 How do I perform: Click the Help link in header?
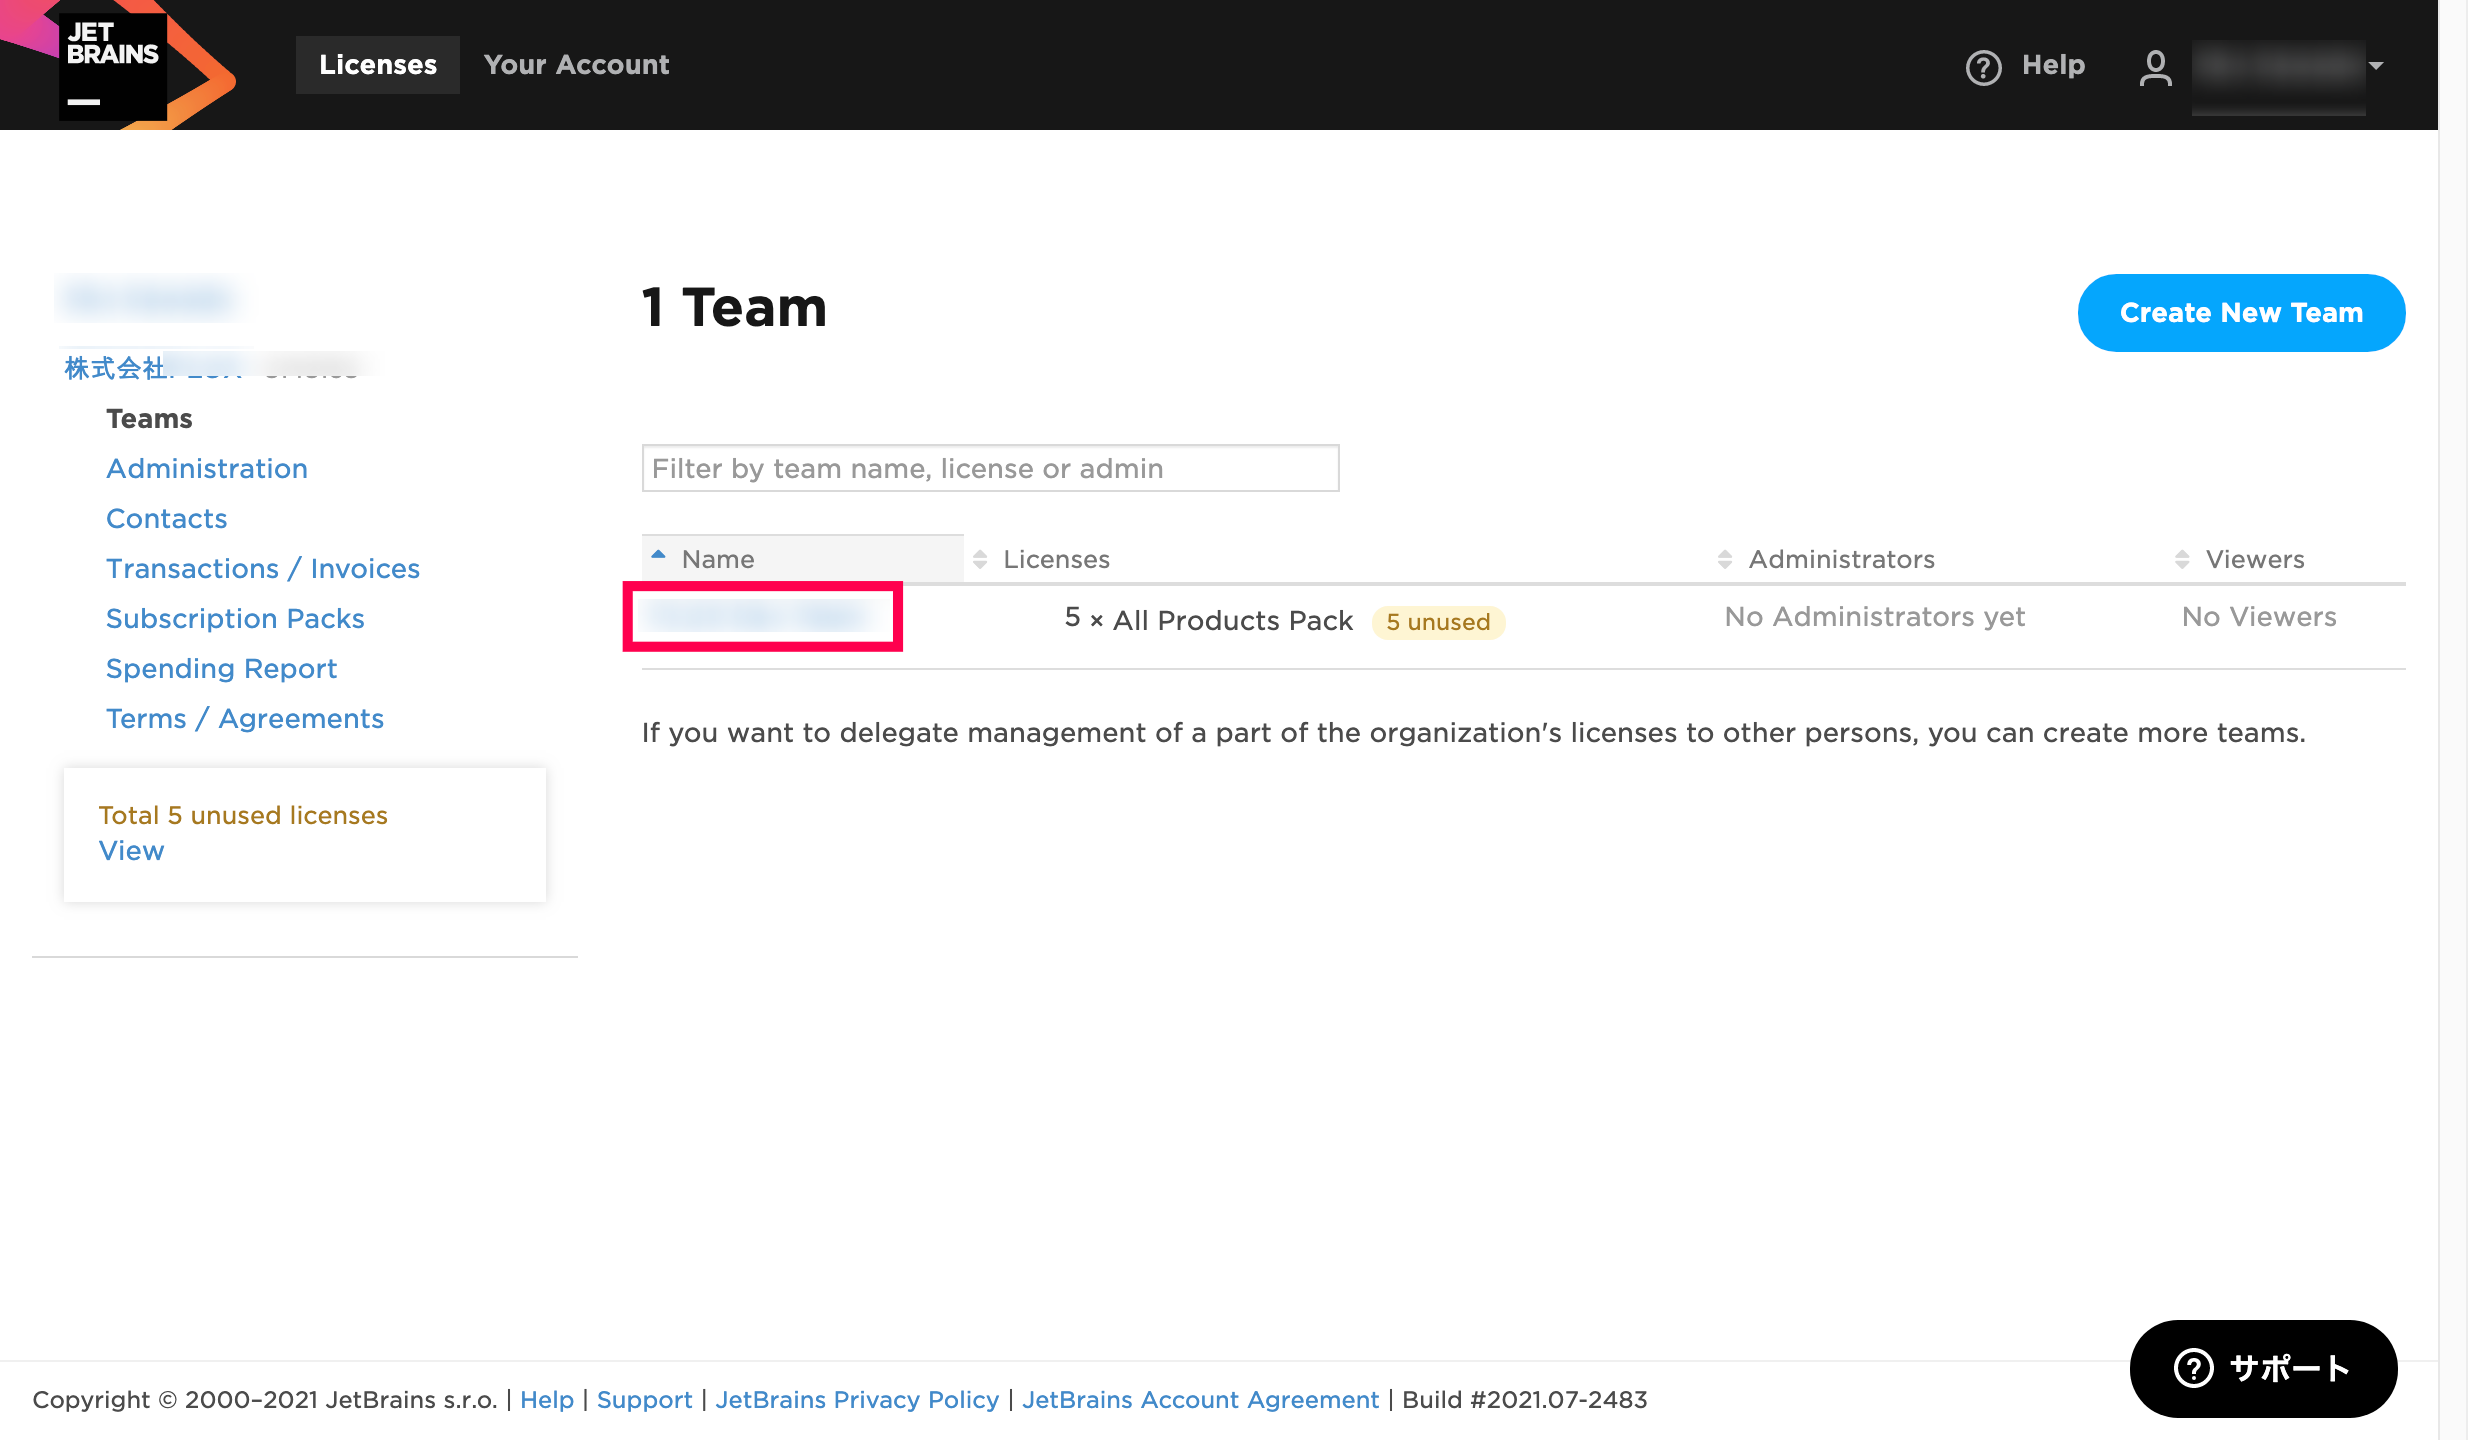pos(2053,65)
